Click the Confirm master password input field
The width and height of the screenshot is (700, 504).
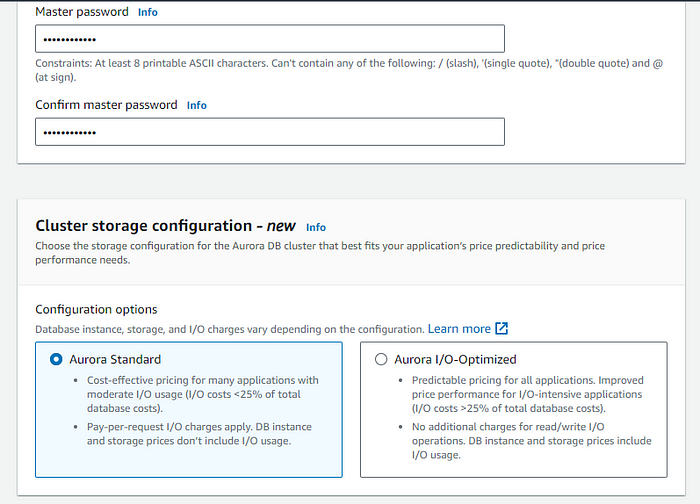pyautogui.click(x=270, y=132)
